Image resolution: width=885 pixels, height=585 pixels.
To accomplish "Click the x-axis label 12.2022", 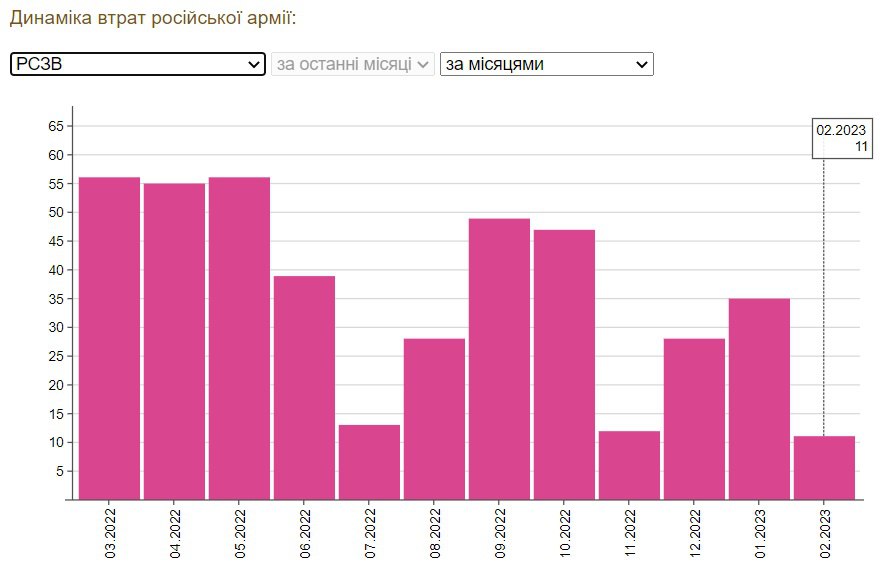I will [695, 534].
